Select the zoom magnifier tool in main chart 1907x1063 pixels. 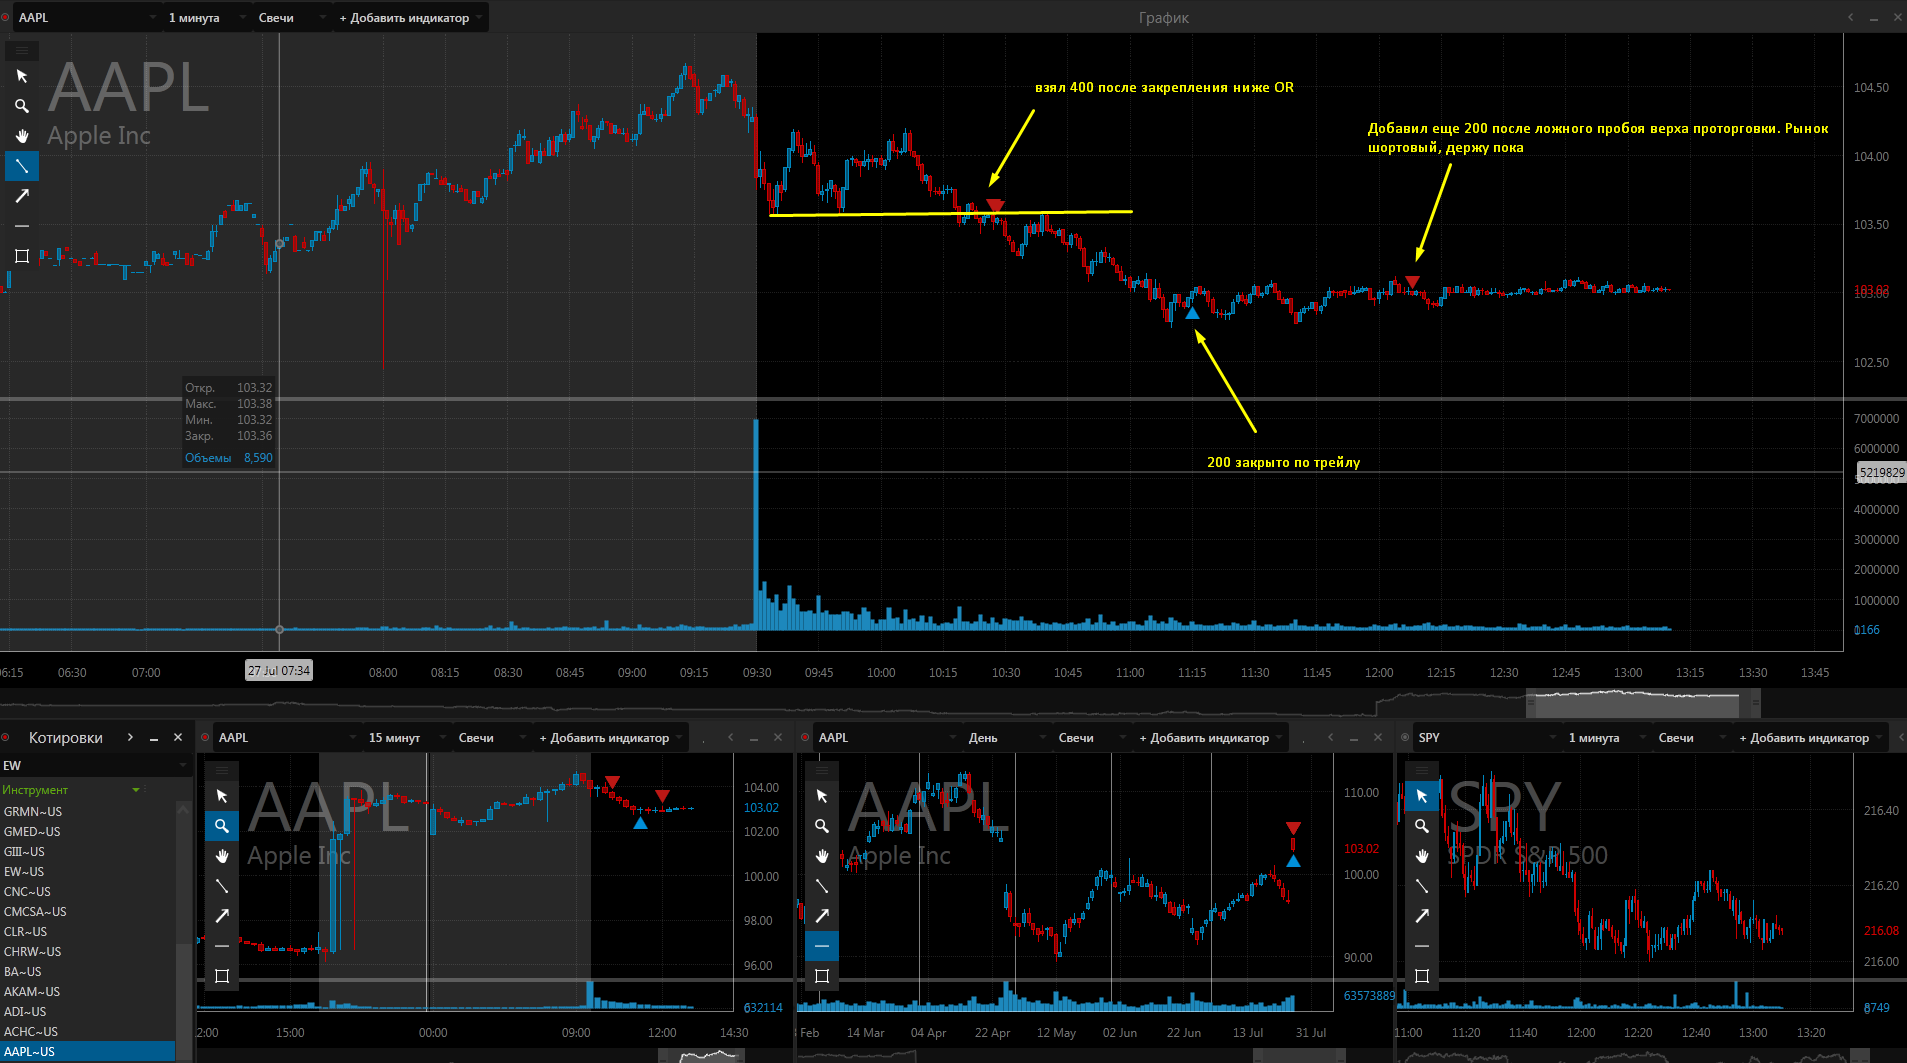pos(22,106)
